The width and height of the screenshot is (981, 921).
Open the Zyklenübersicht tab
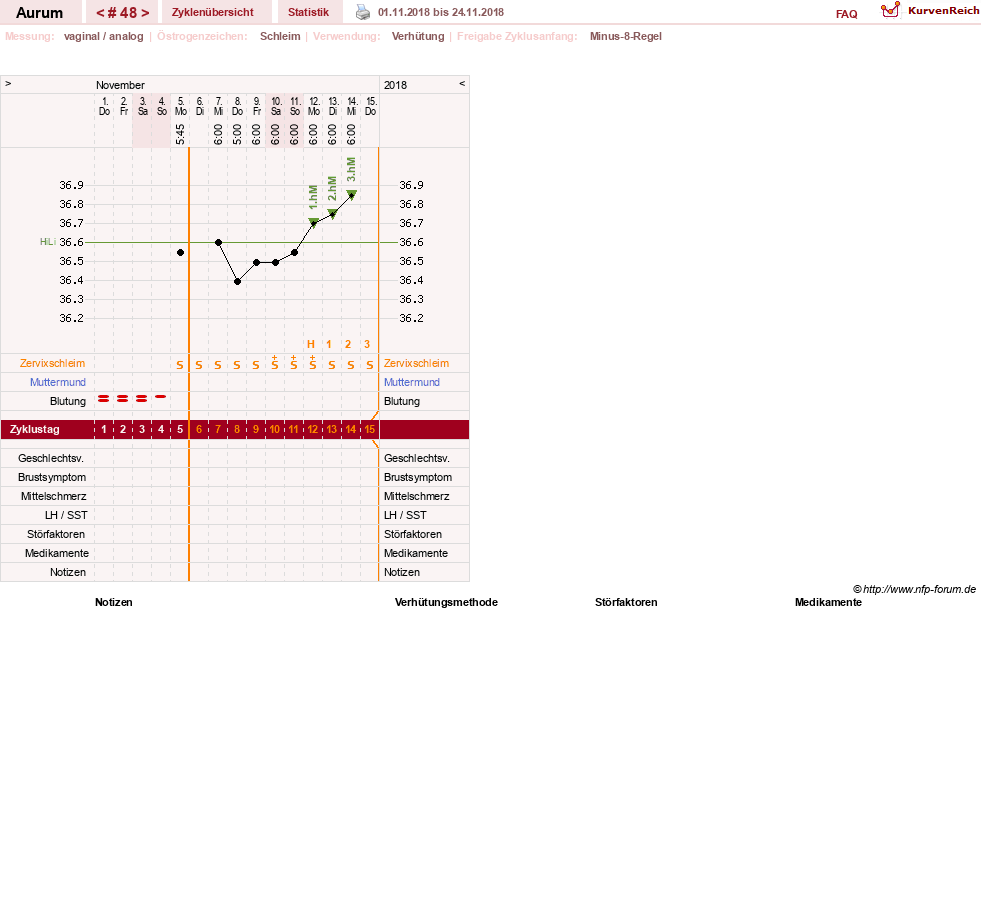point(213,12)
